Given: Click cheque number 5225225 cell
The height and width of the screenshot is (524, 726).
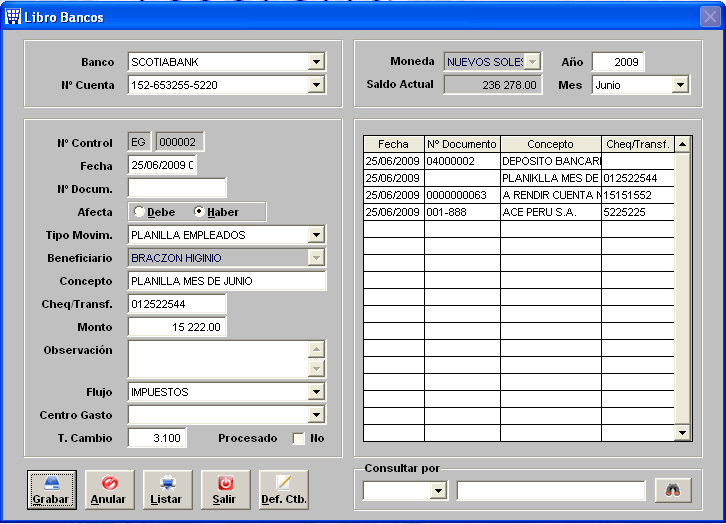Looking at the screenshot, I should tap(638, 212).
